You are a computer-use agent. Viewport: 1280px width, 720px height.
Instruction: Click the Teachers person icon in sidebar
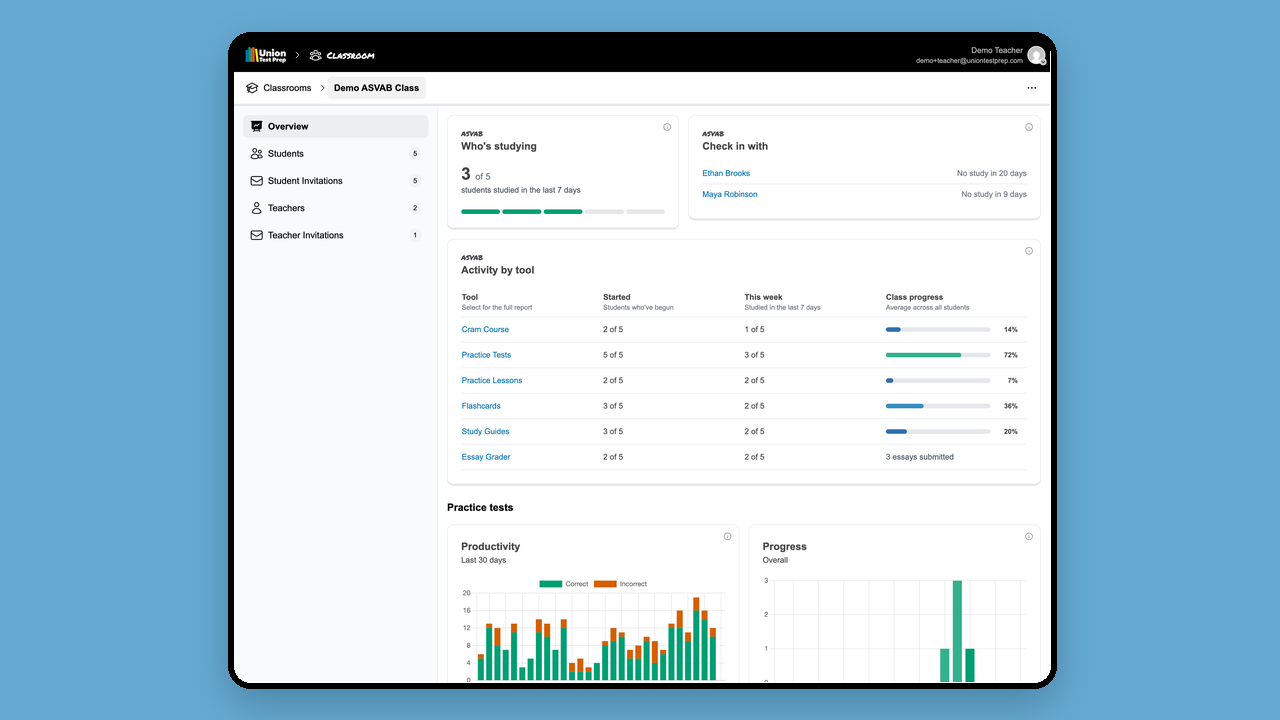tap(257, 208)
